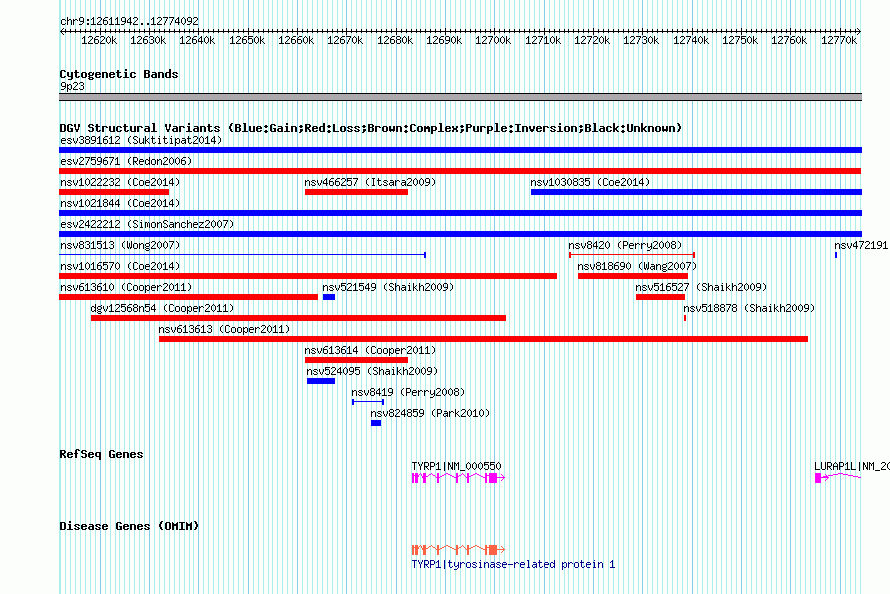Image resolution: width=890 pixels, height=594 pixels.
Task: Click the thin red nsv8420 line feature
Action: 632,255
